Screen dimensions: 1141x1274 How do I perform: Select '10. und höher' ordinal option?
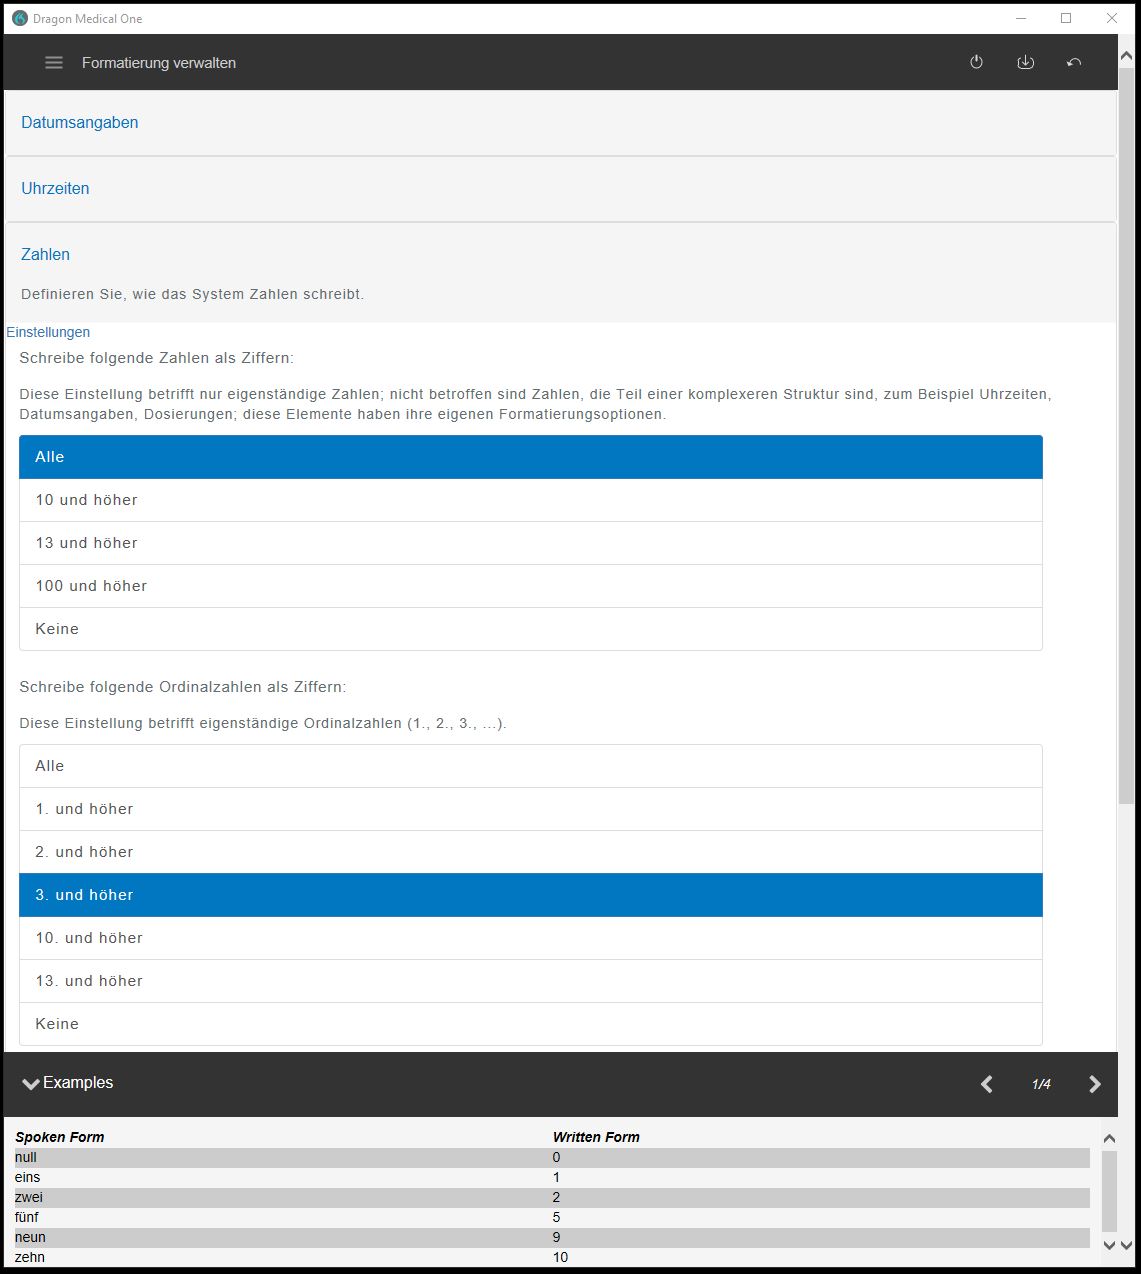tap(530, 938)
